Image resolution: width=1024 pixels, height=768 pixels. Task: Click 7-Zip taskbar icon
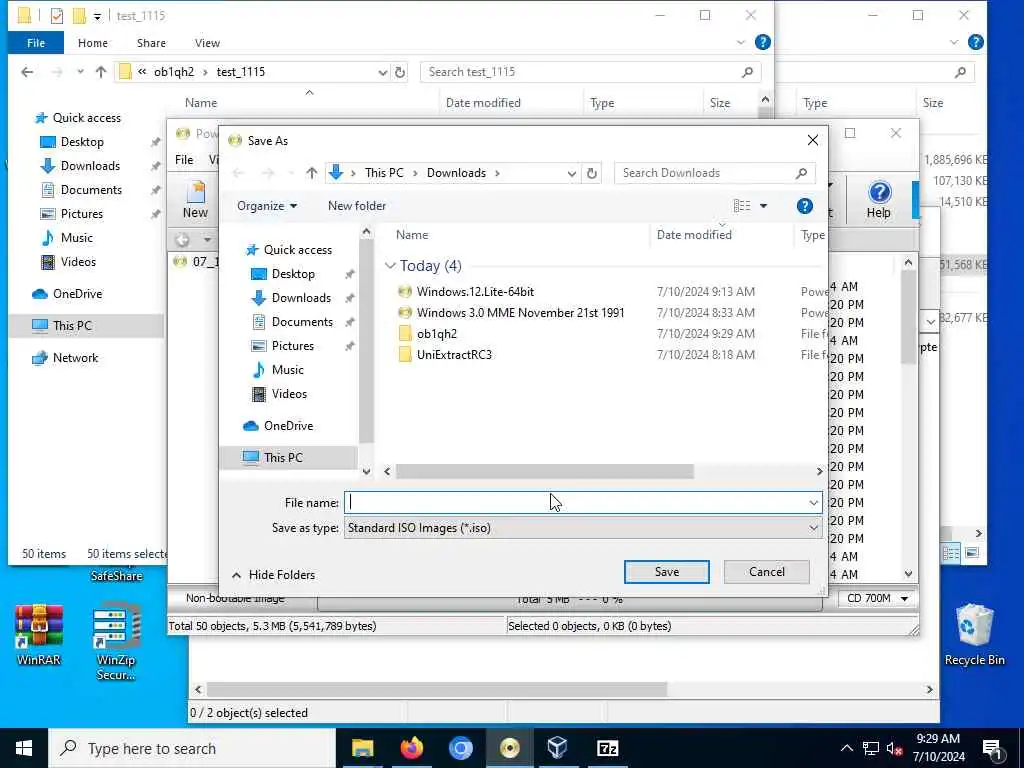607,748
